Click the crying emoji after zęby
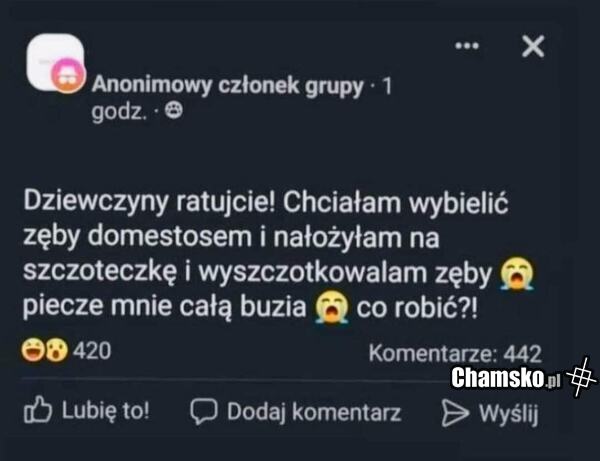The height and width of the screenshot is (461, 600). (x=517, y=274)
